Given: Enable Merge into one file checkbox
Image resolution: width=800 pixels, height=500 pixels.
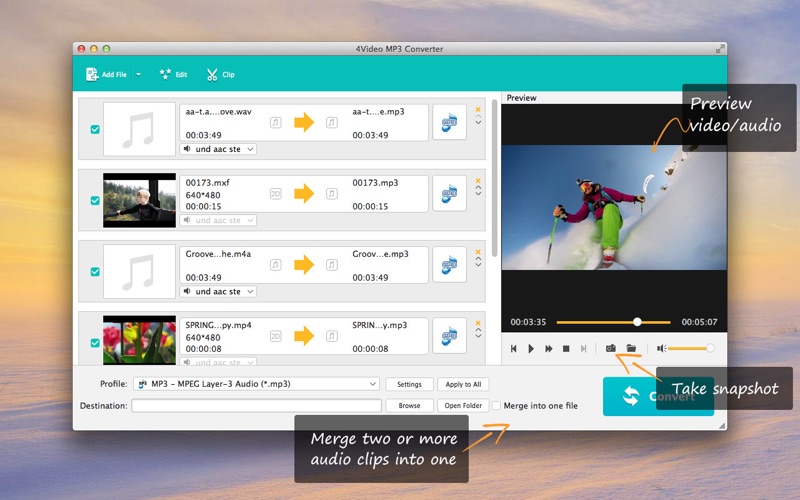Looking at the screenshot, I should pyautogui.click(x=496, y=406).
